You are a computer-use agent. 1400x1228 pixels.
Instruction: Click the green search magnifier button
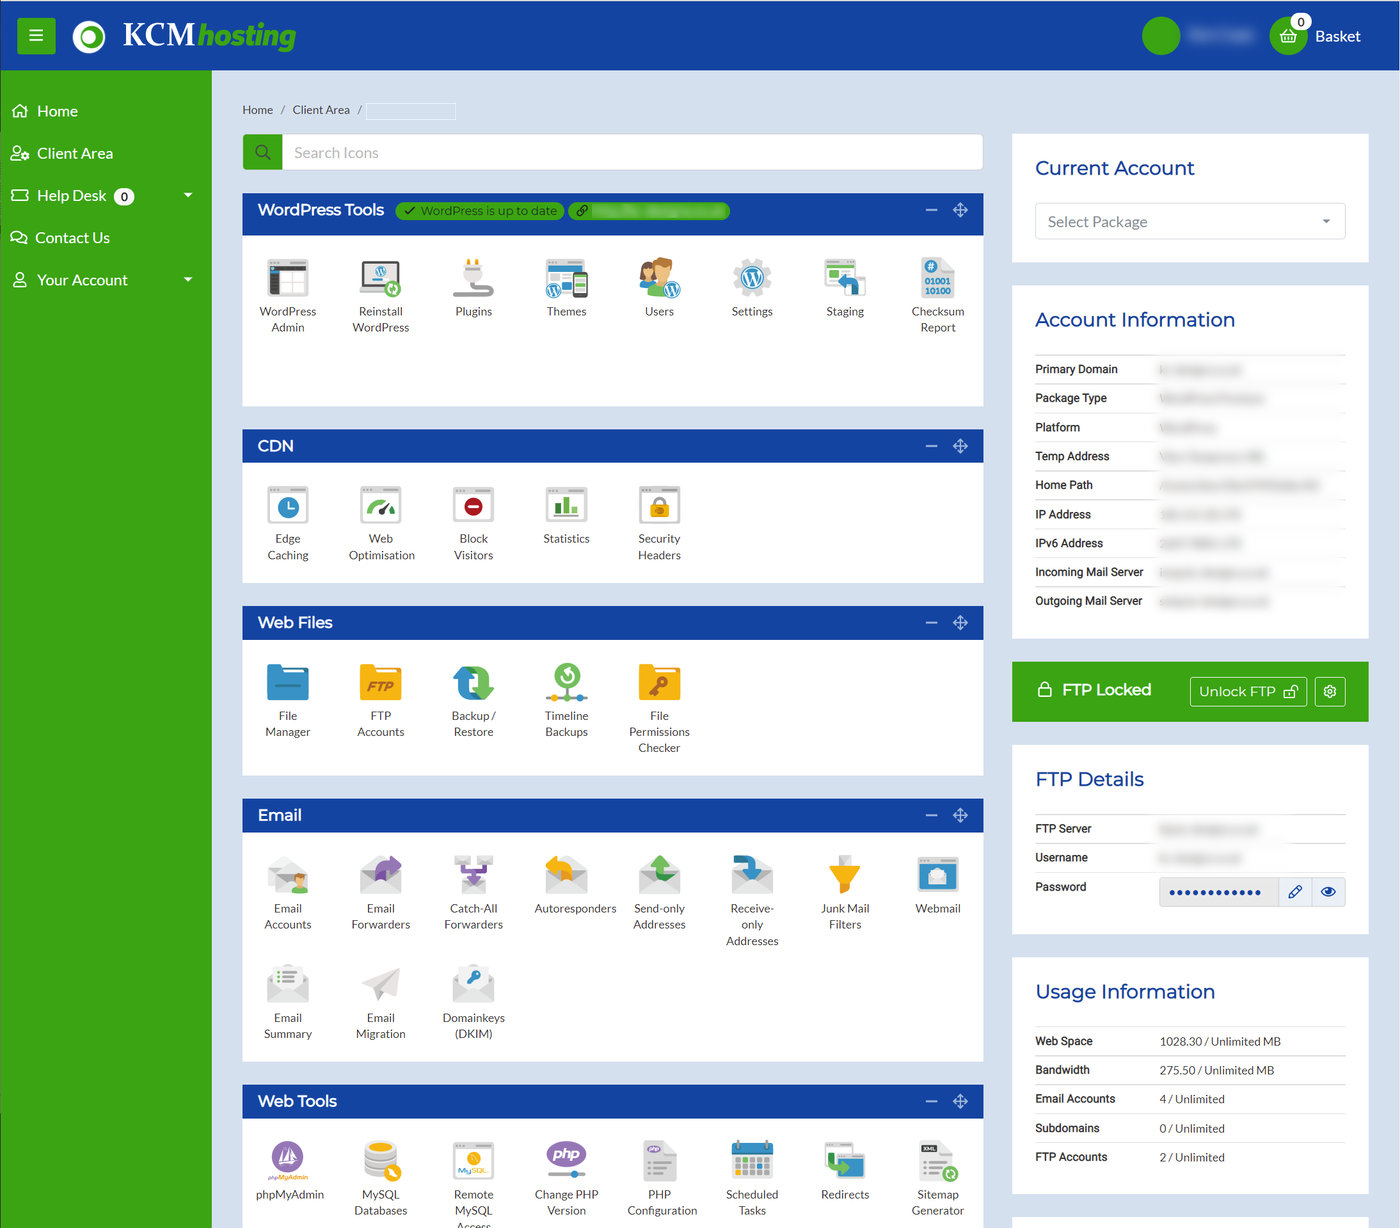click(263, 153)
